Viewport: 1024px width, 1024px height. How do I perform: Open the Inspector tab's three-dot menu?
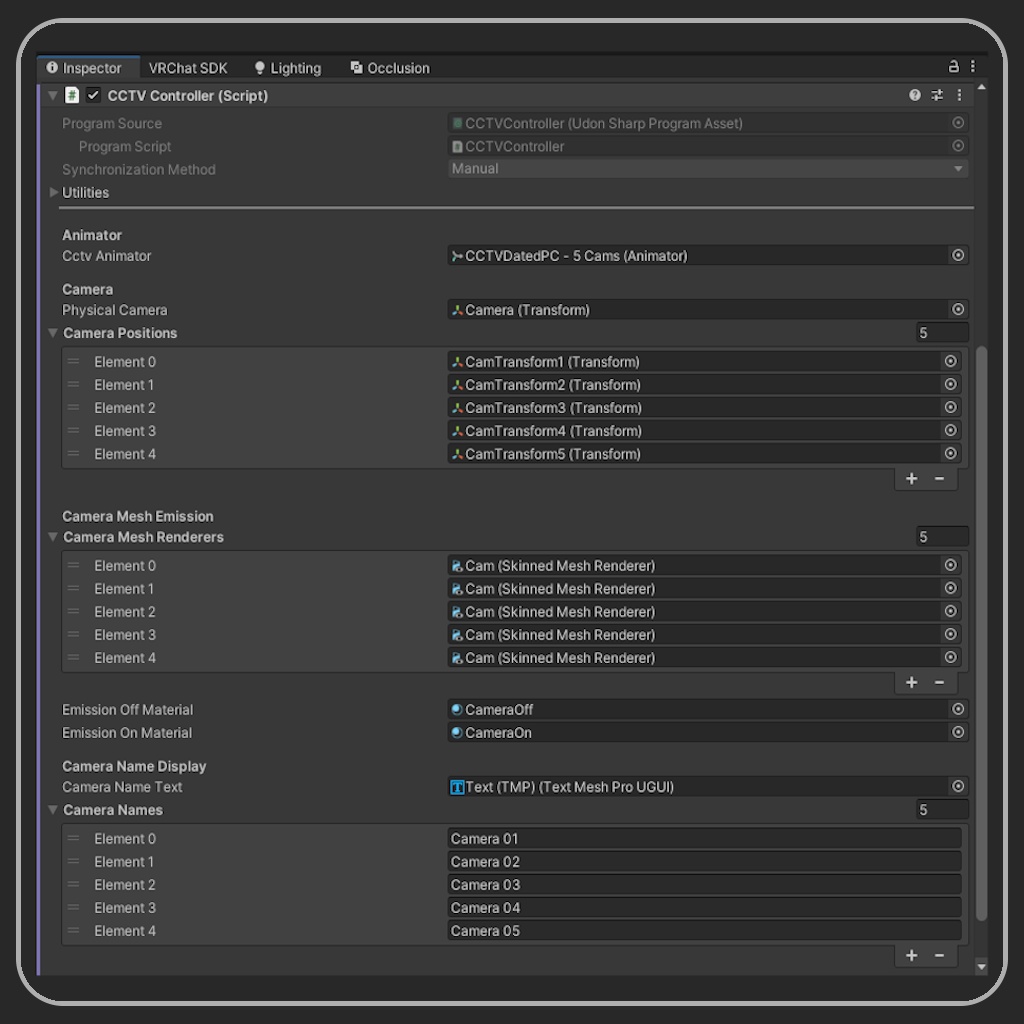click(x=972, y=67)
